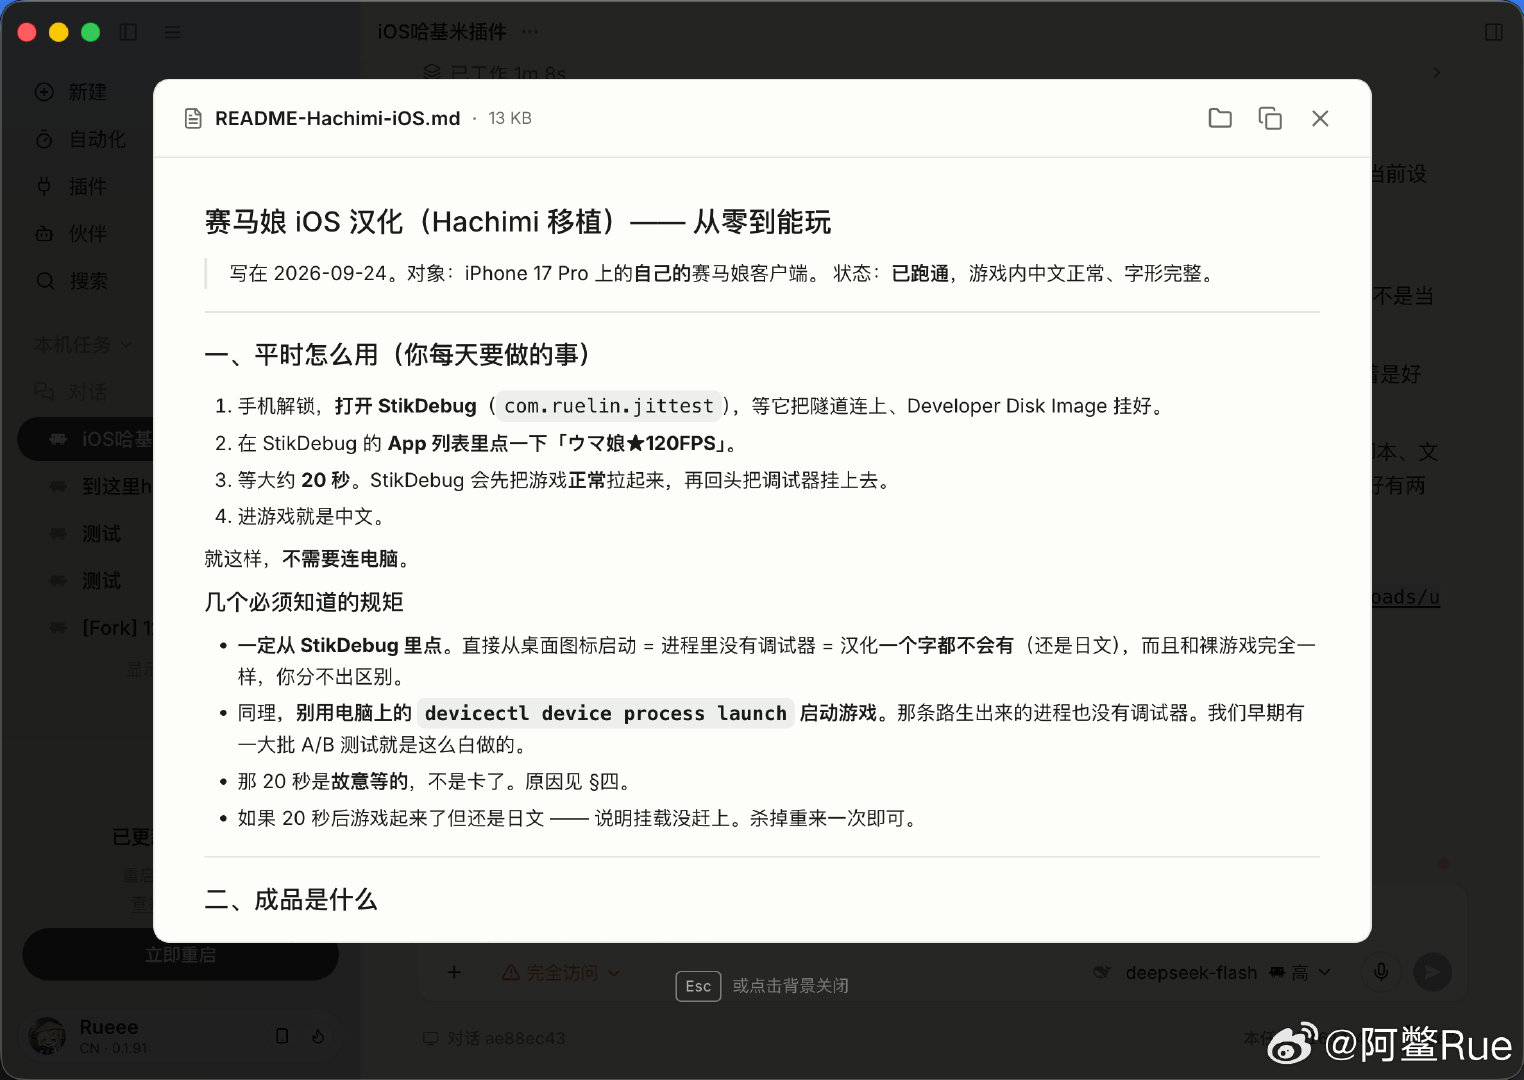Click the README-Hachimi-iOS.md file name
This screenshot has width=1524, height=1080.
click(338, 118)
